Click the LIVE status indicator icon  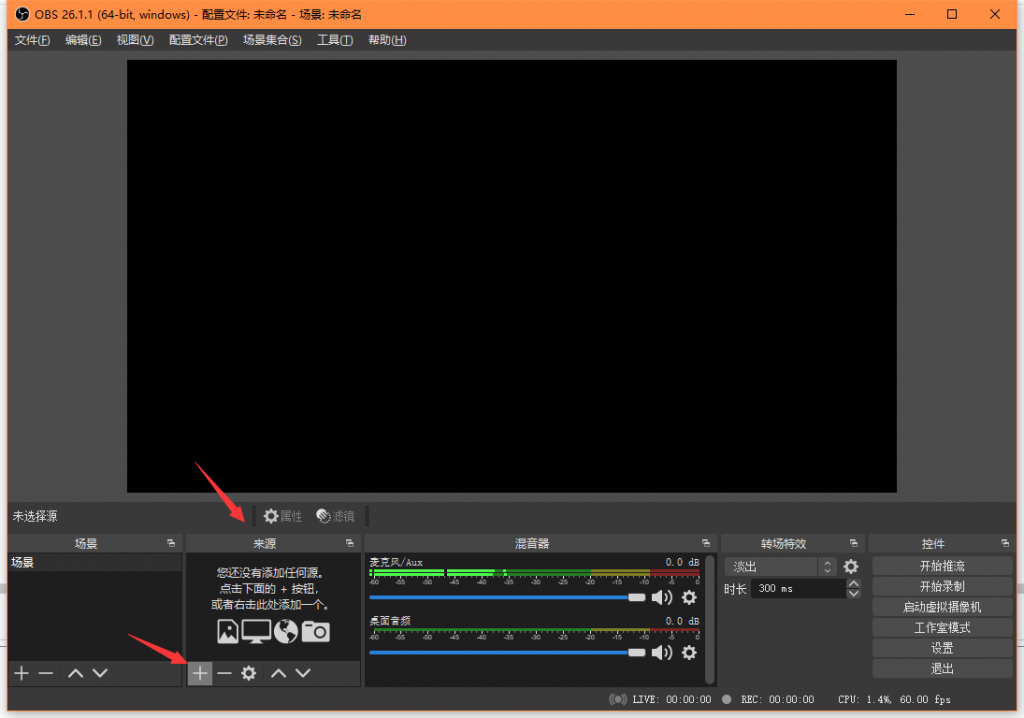tap(618, 699)
